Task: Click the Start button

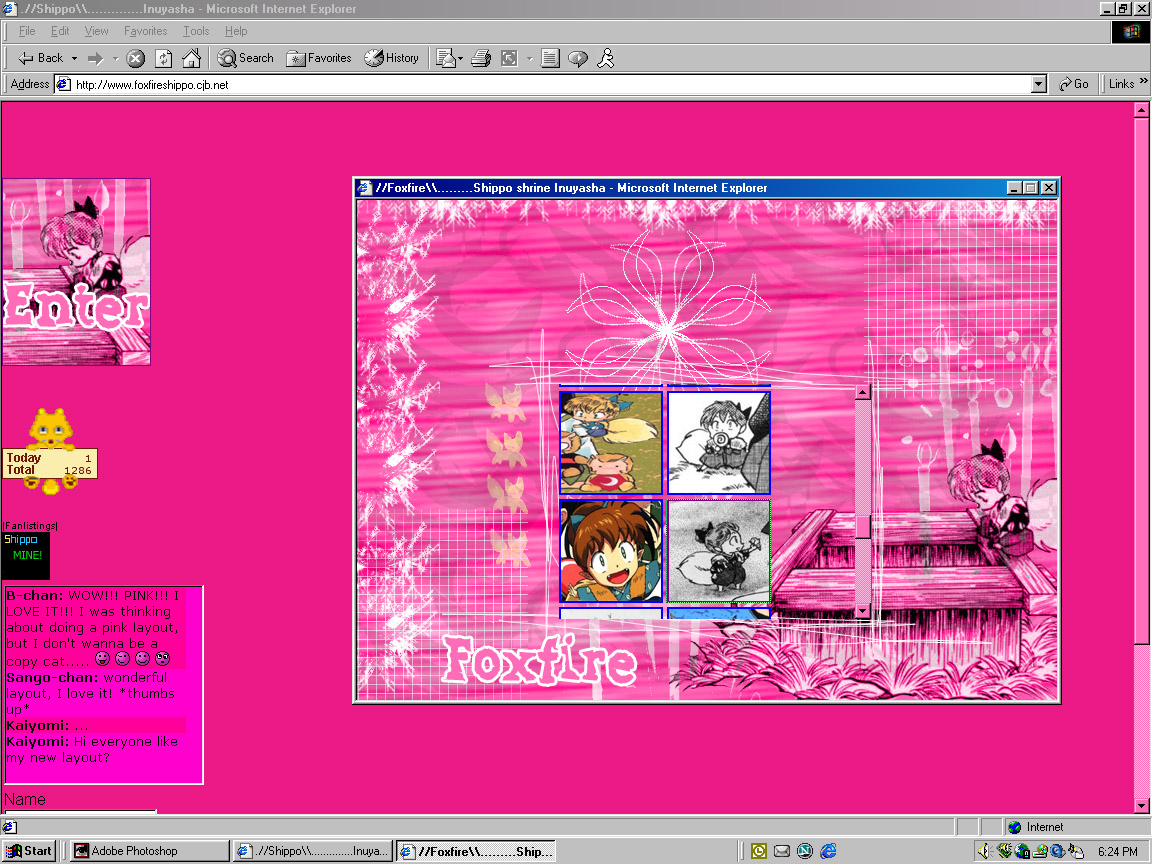Action: coord(29,851)
